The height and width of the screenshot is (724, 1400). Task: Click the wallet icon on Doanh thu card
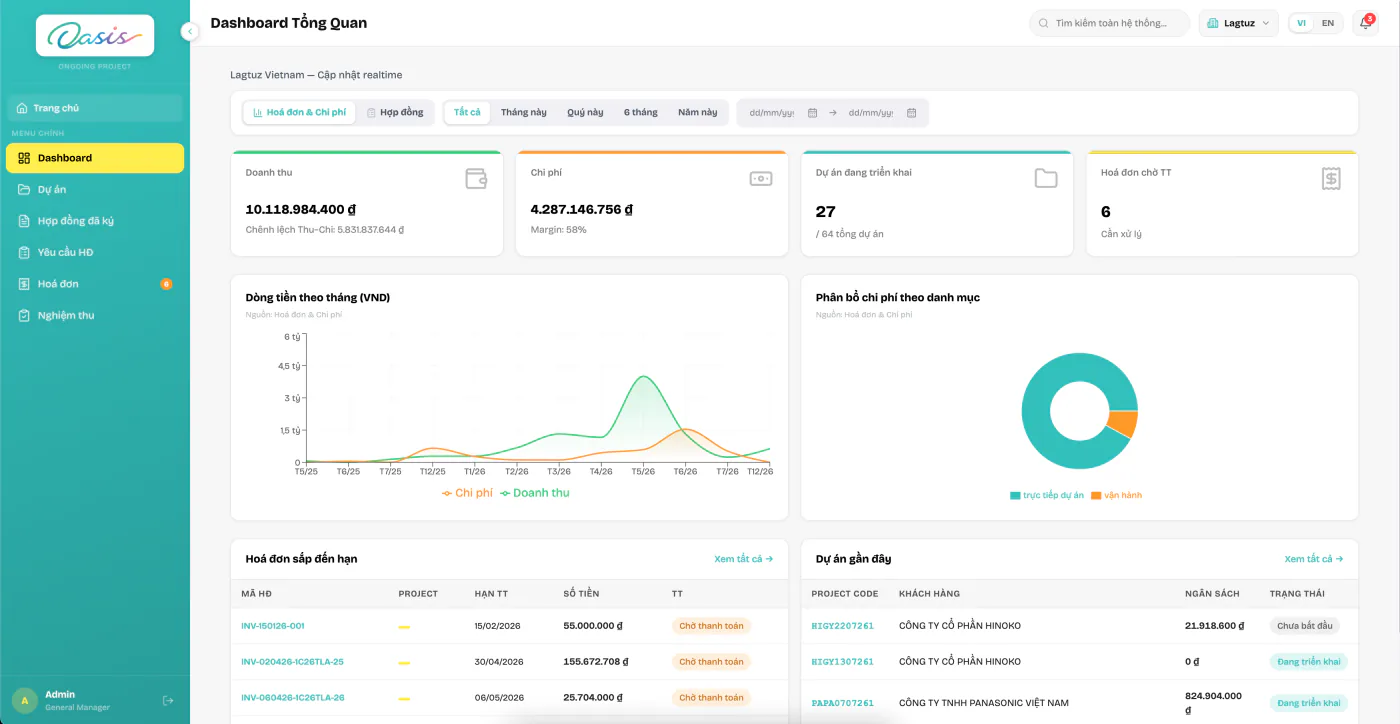tap(476, 179)
